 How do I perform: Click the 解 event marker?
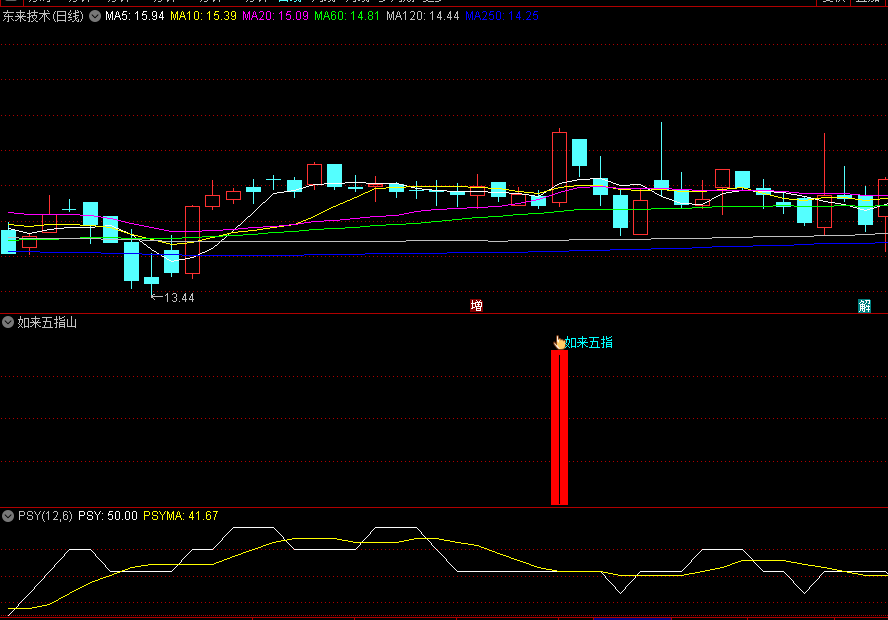pyautogui.click(x=864, y=306)
